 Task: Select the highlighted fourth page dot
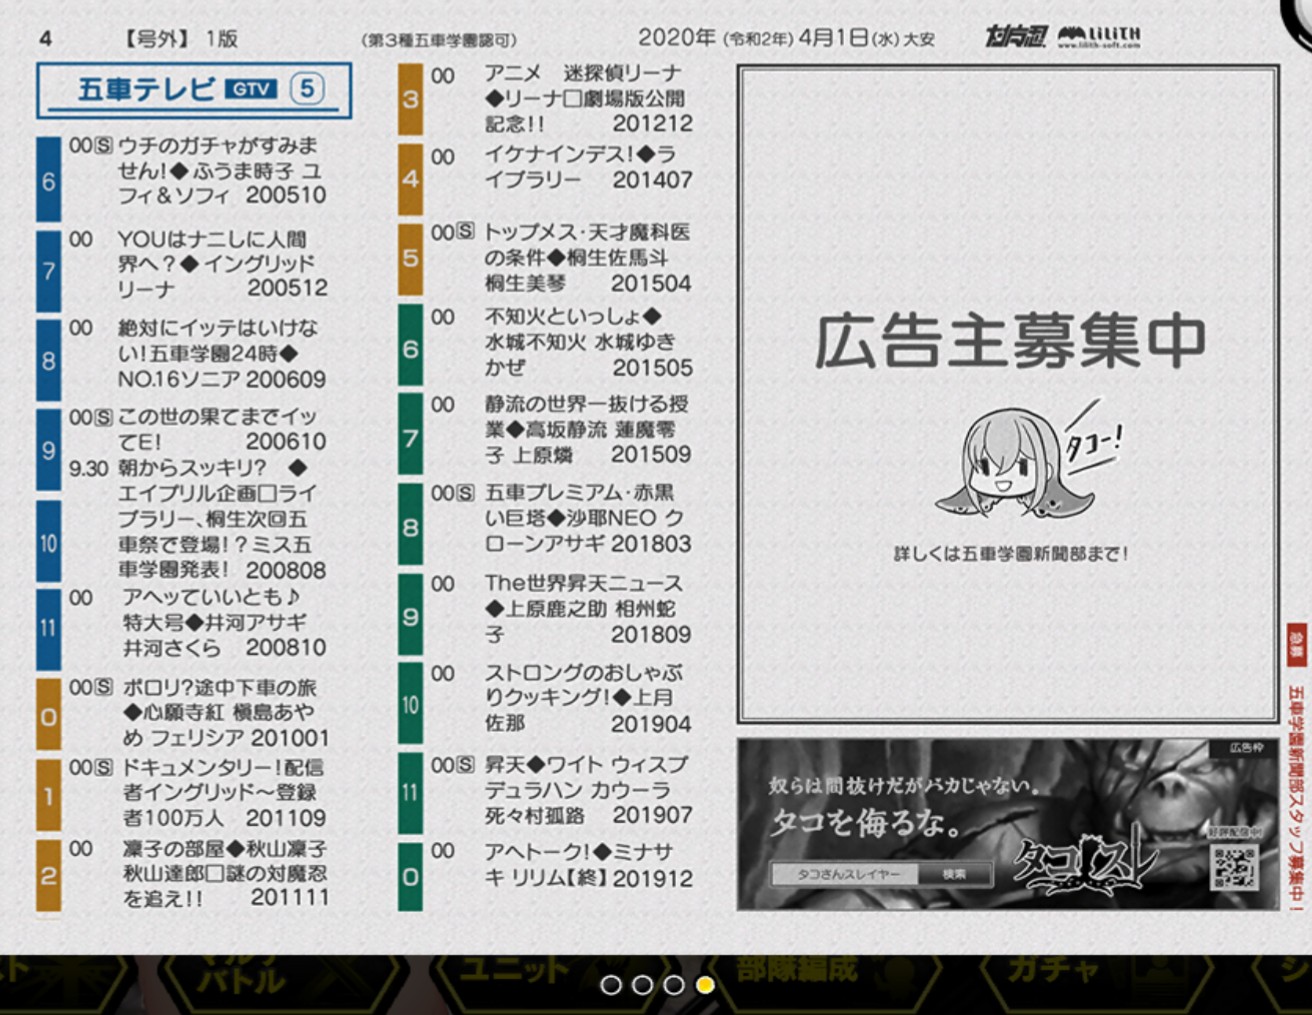pyautogui.click(x=705, y=985)
